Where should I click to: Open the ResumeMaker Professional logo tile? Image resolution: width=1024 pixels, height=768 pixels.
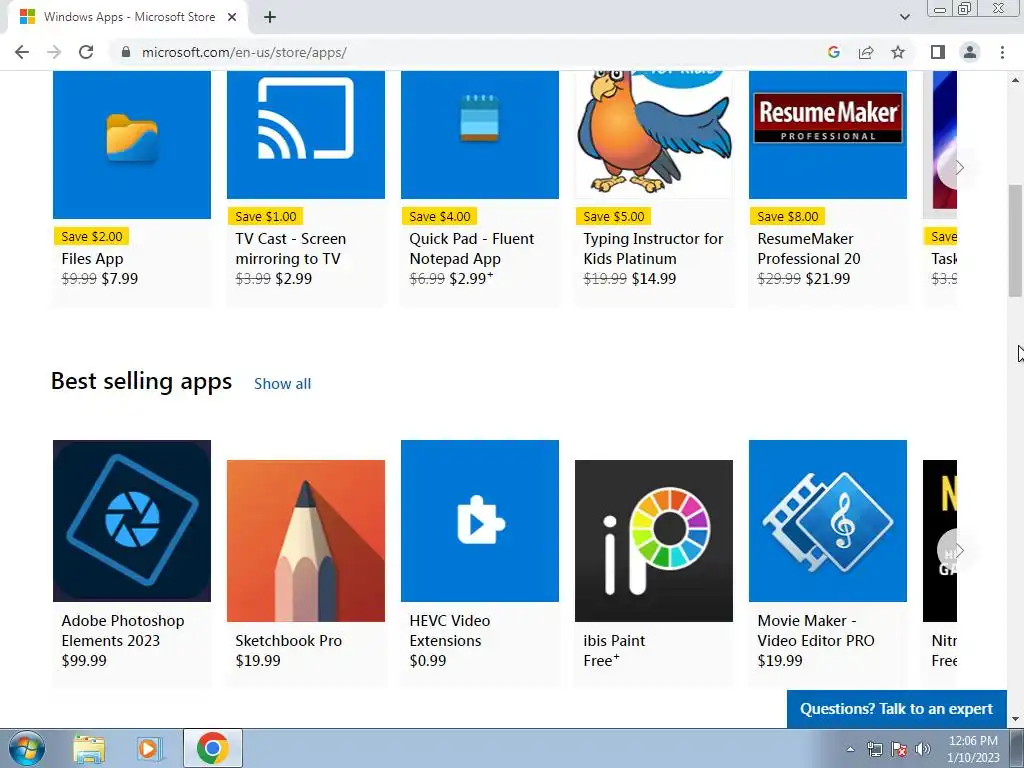(828, 135)
